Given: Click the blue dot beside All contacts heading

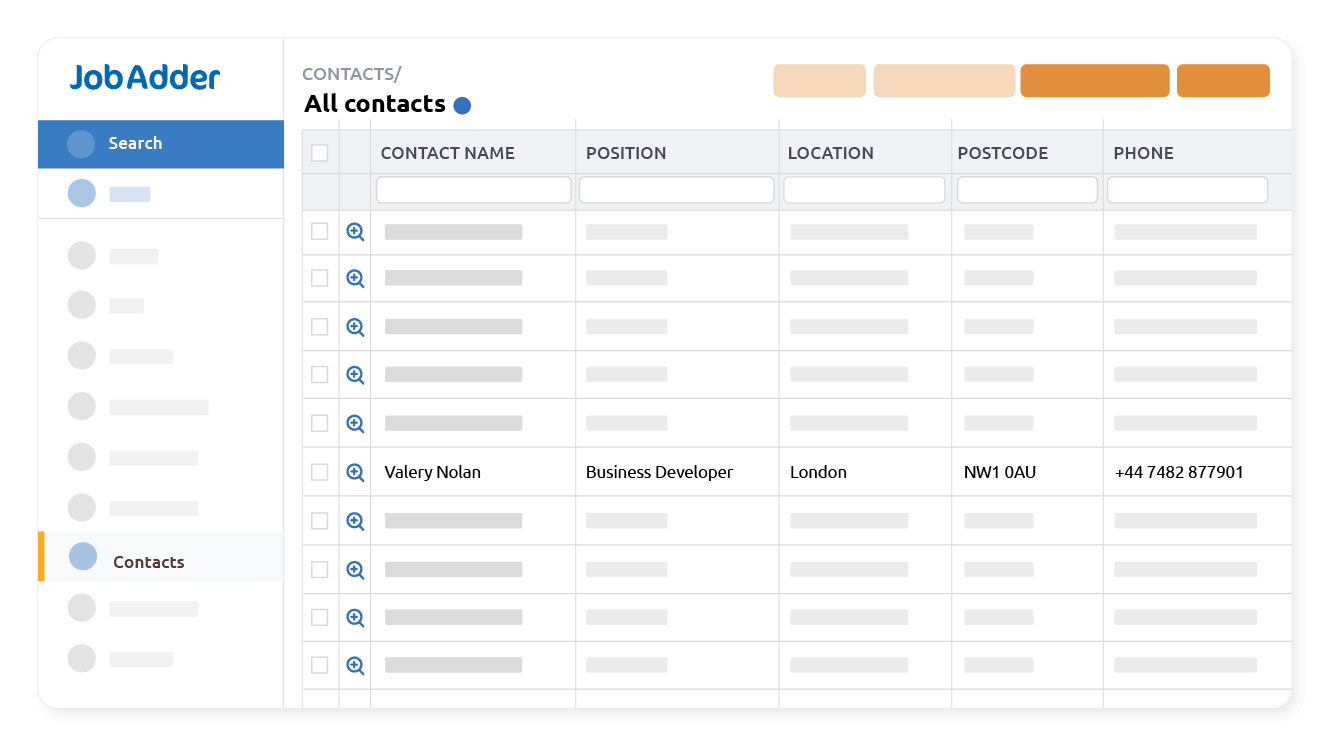Looking at the screenshot, I should click(462, 104).
